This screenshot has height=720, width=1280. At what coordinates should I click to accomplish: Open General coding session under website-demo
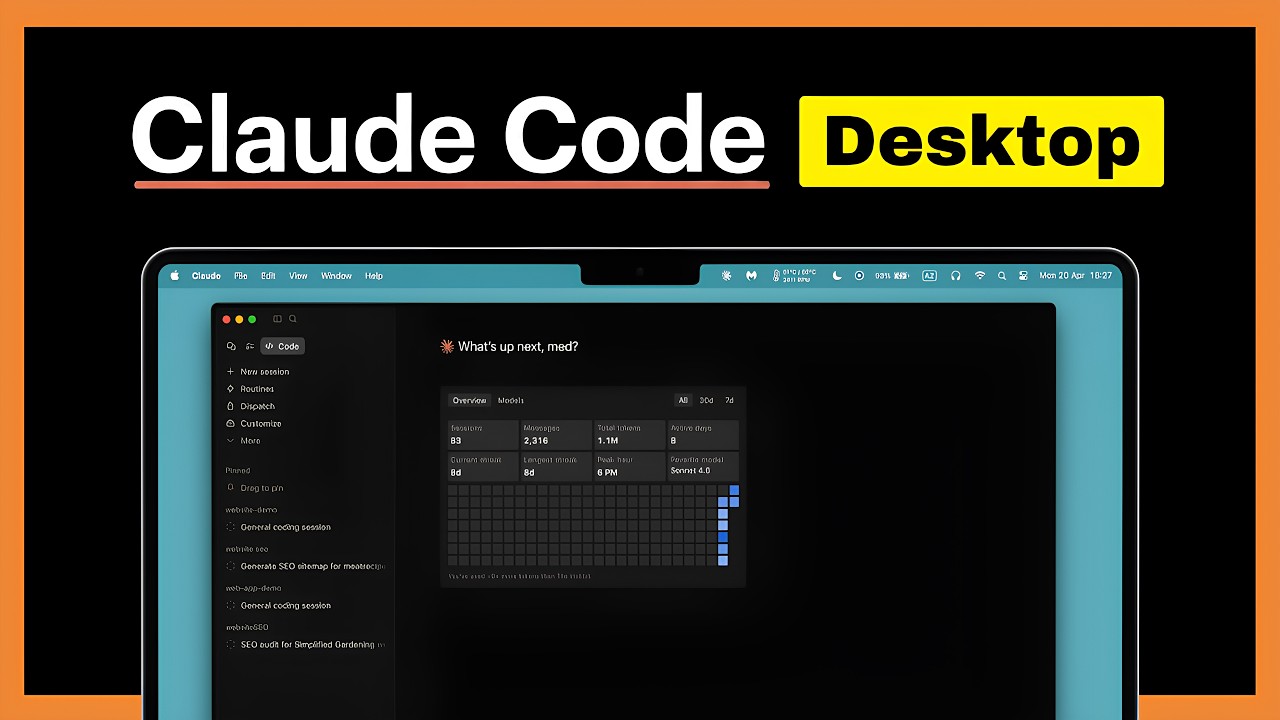(x=279, y=527)
